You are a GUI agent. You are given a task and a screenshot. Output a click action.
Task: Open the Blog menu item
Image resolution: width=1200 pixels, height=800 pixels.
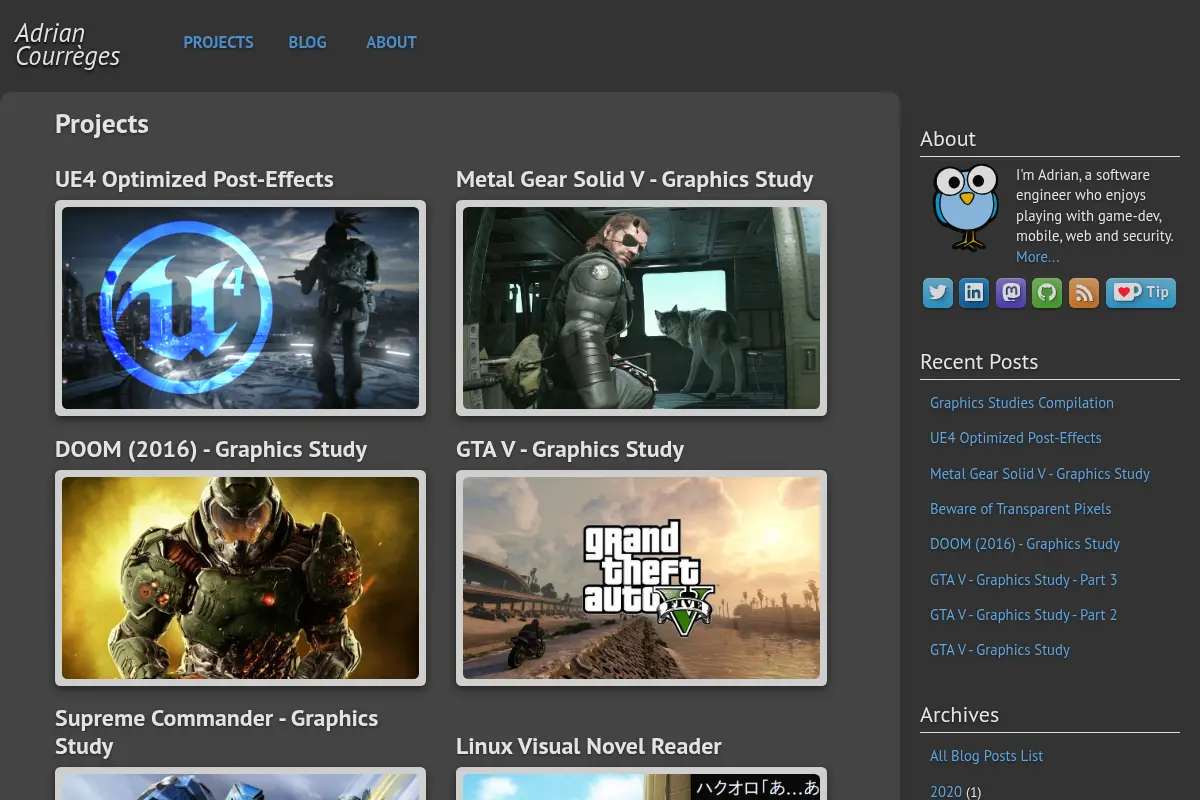307,42
